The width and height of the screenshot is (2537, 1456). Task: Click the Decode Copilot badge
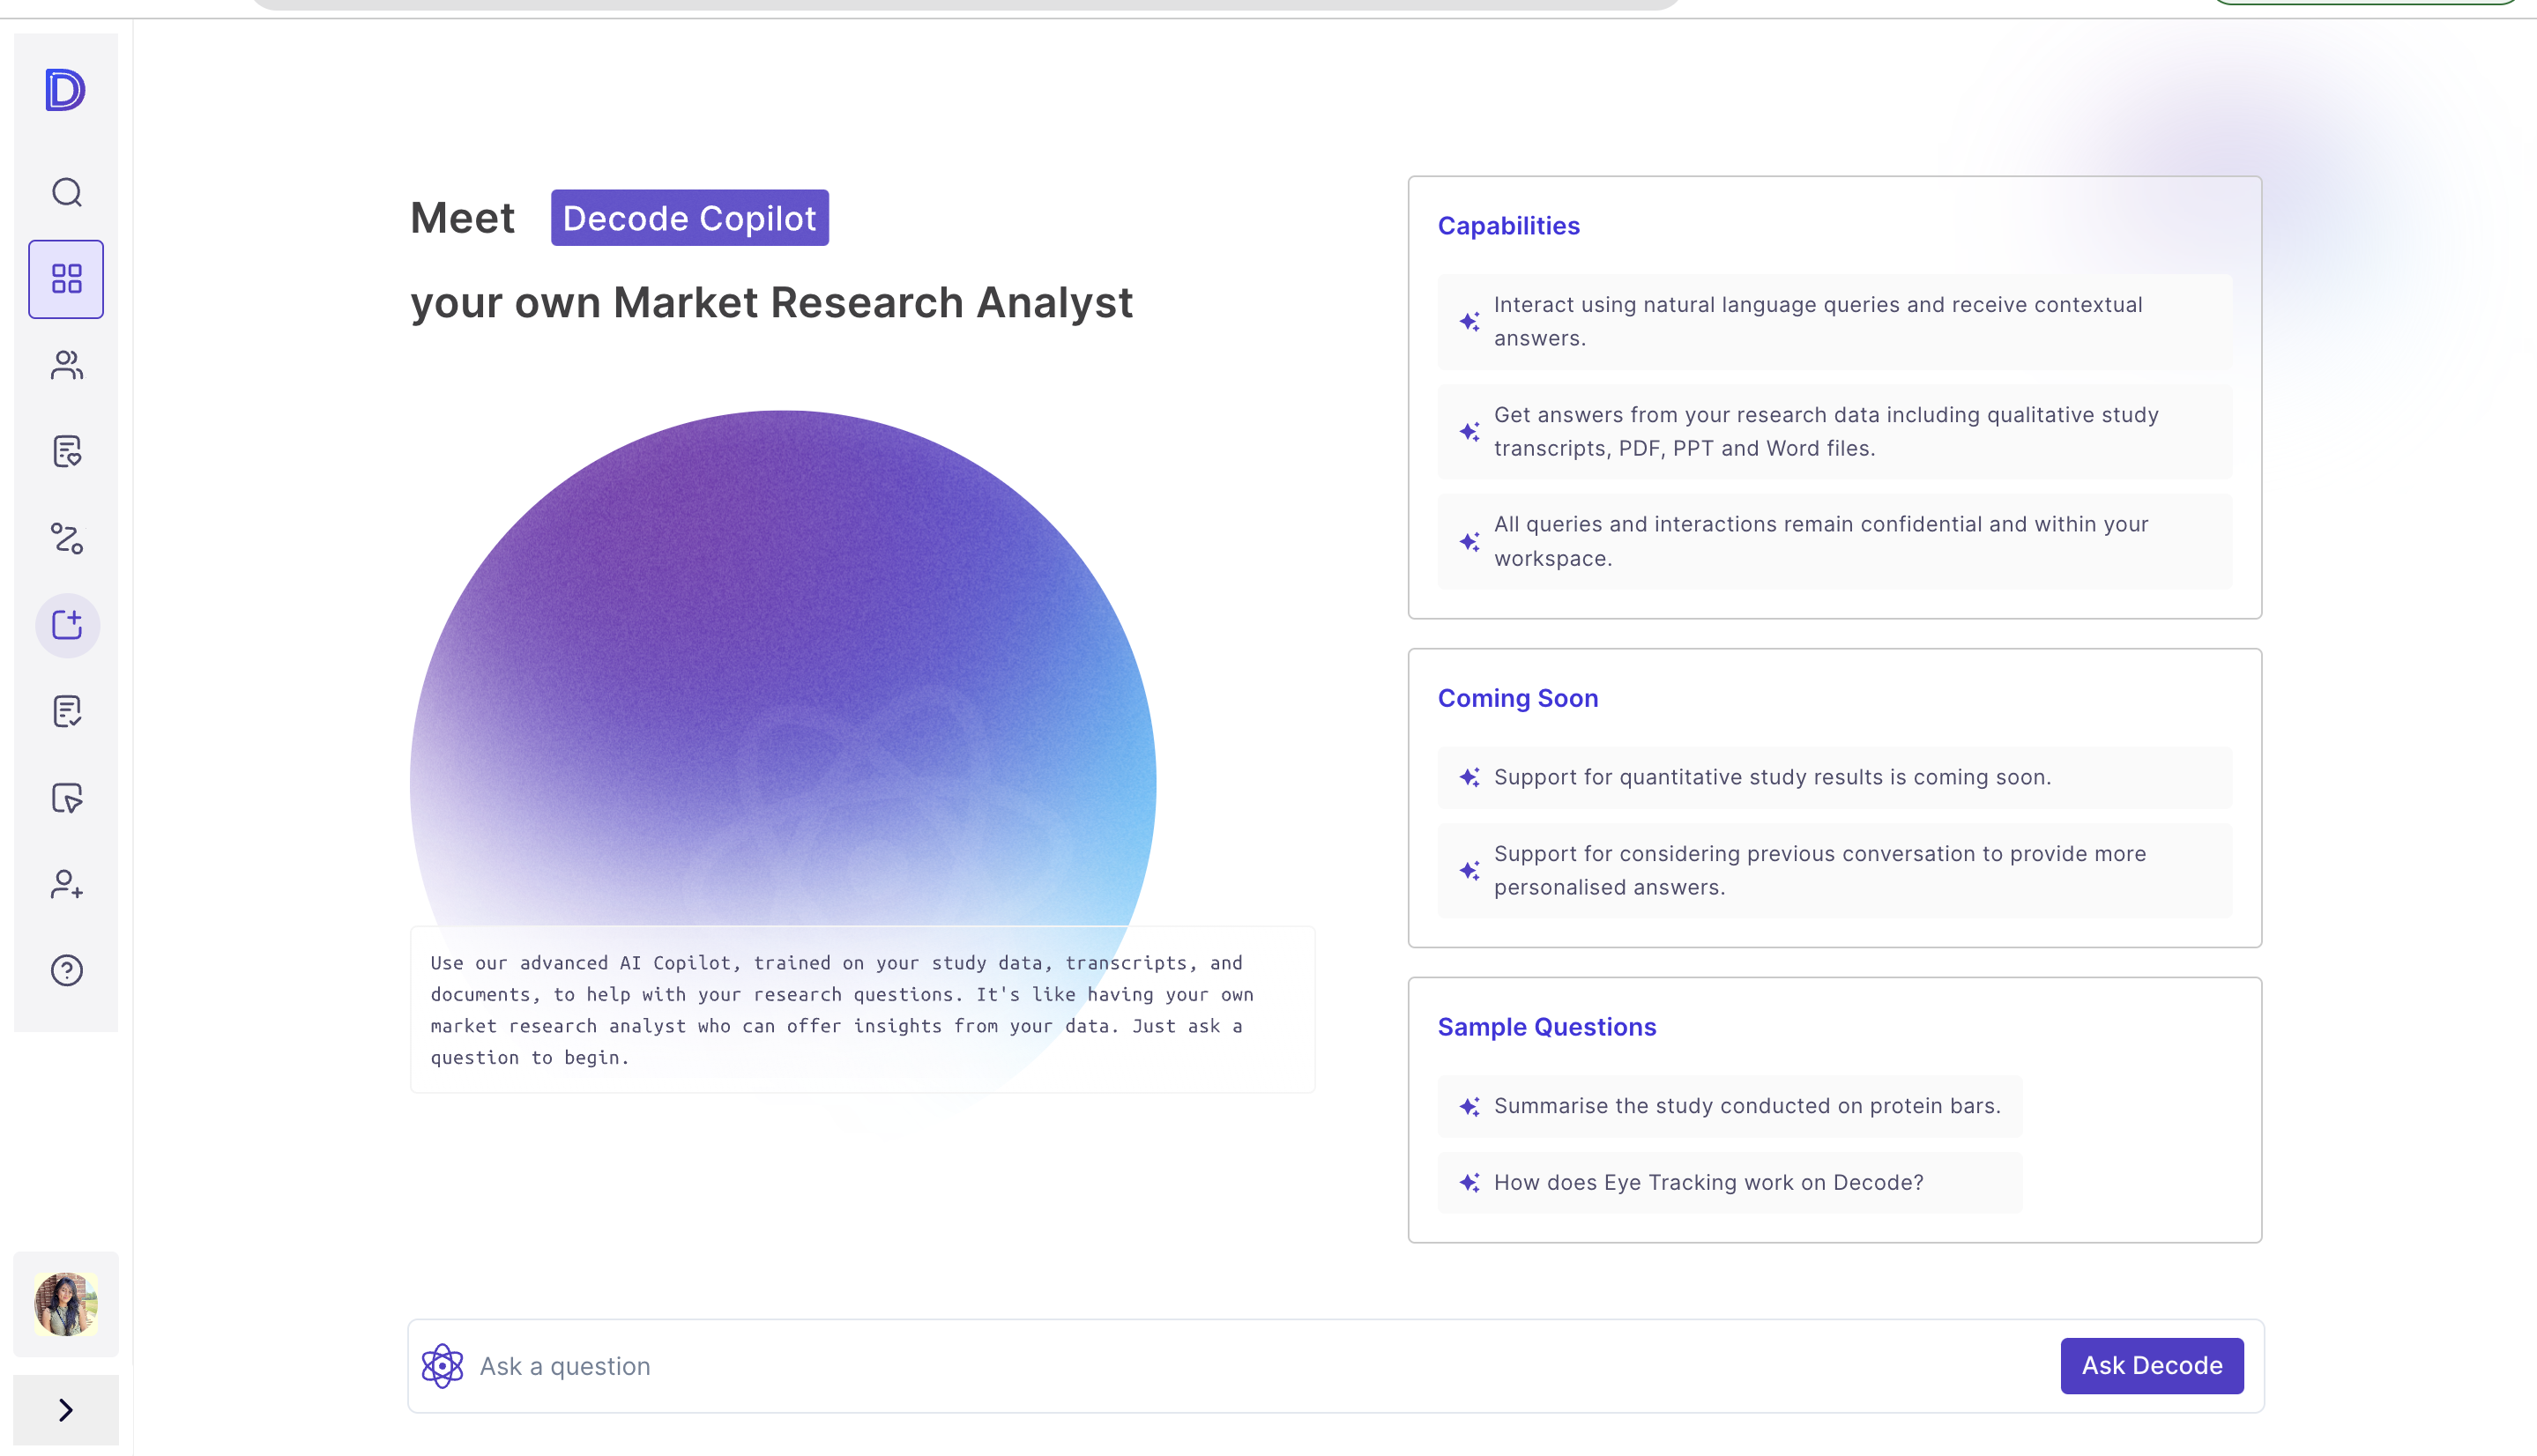[x=689, y=218]
